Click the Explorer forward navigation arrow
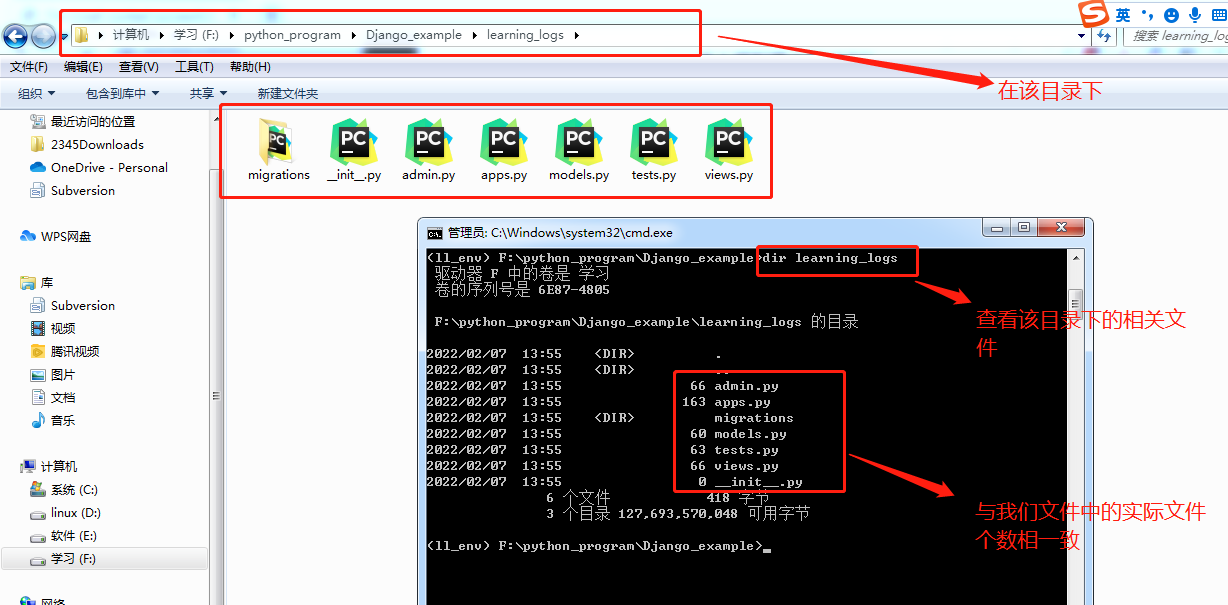 [x=43, y=36]
